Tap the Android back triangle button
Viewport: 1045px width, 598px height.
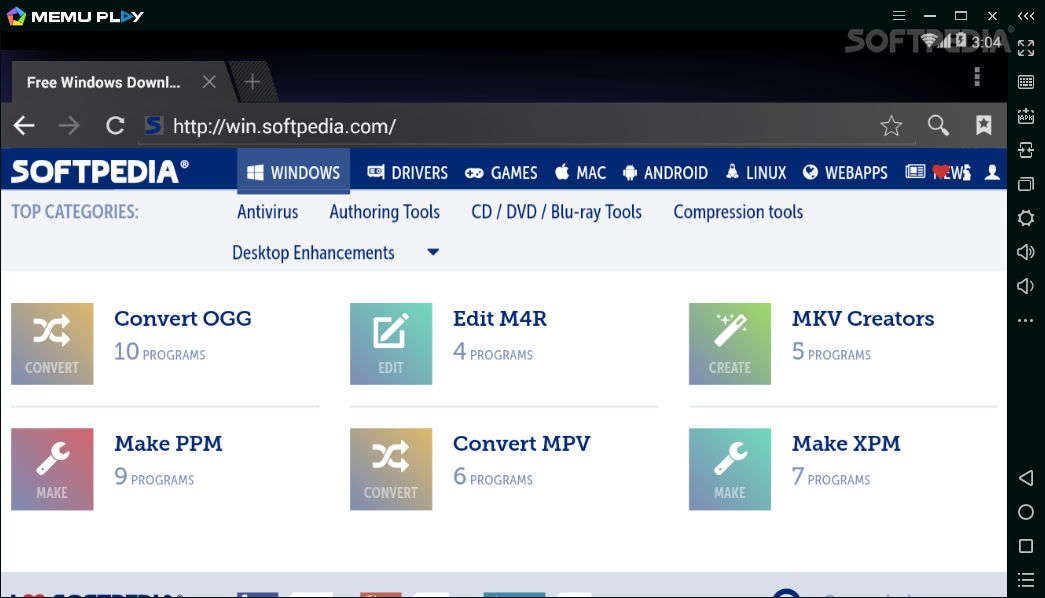(x=1026, y=477)
